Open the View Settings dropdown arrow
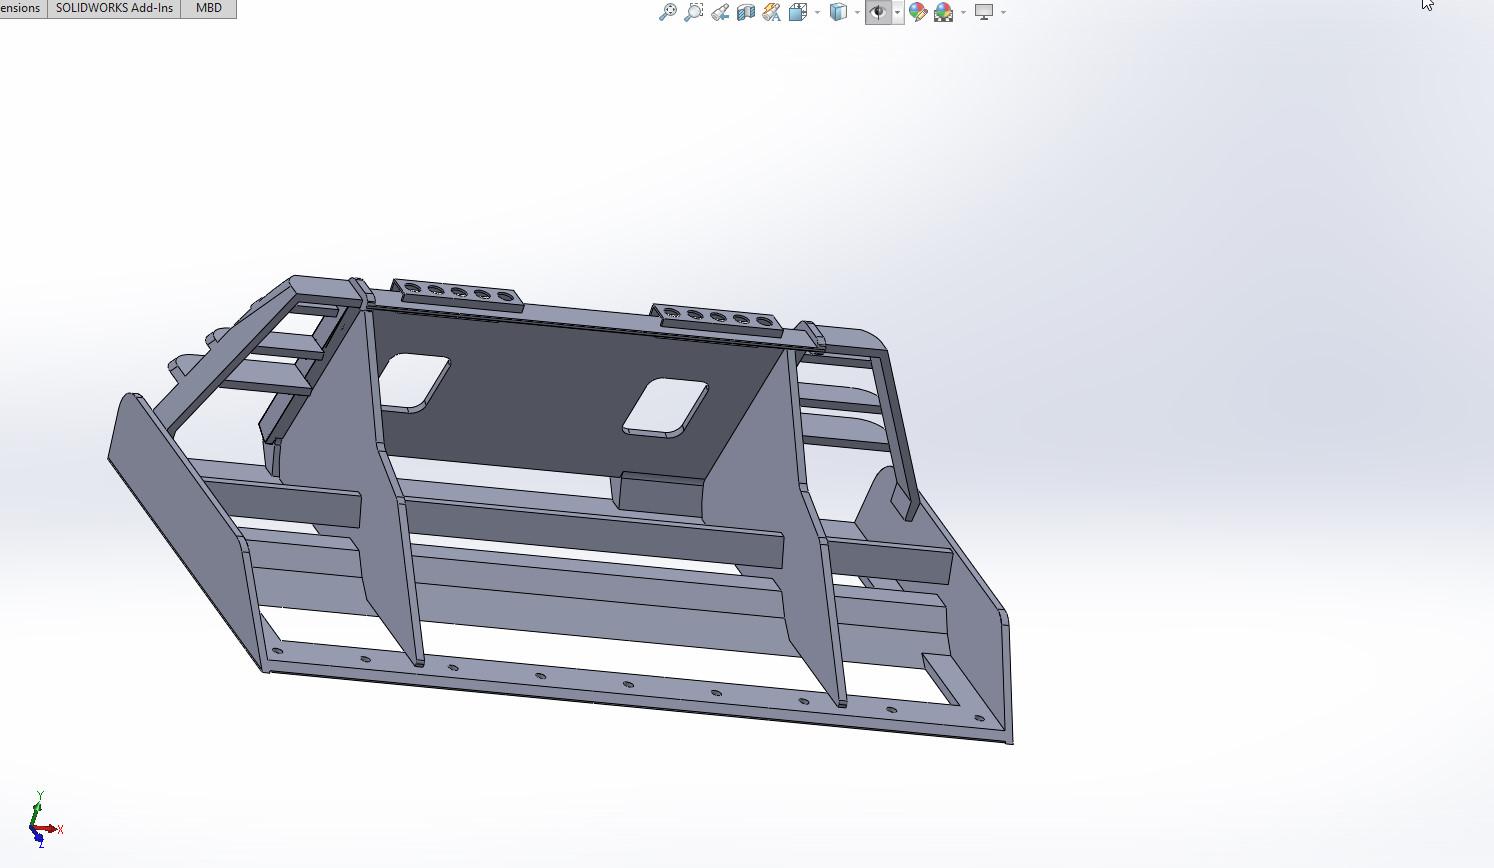 coord(1003,12)
